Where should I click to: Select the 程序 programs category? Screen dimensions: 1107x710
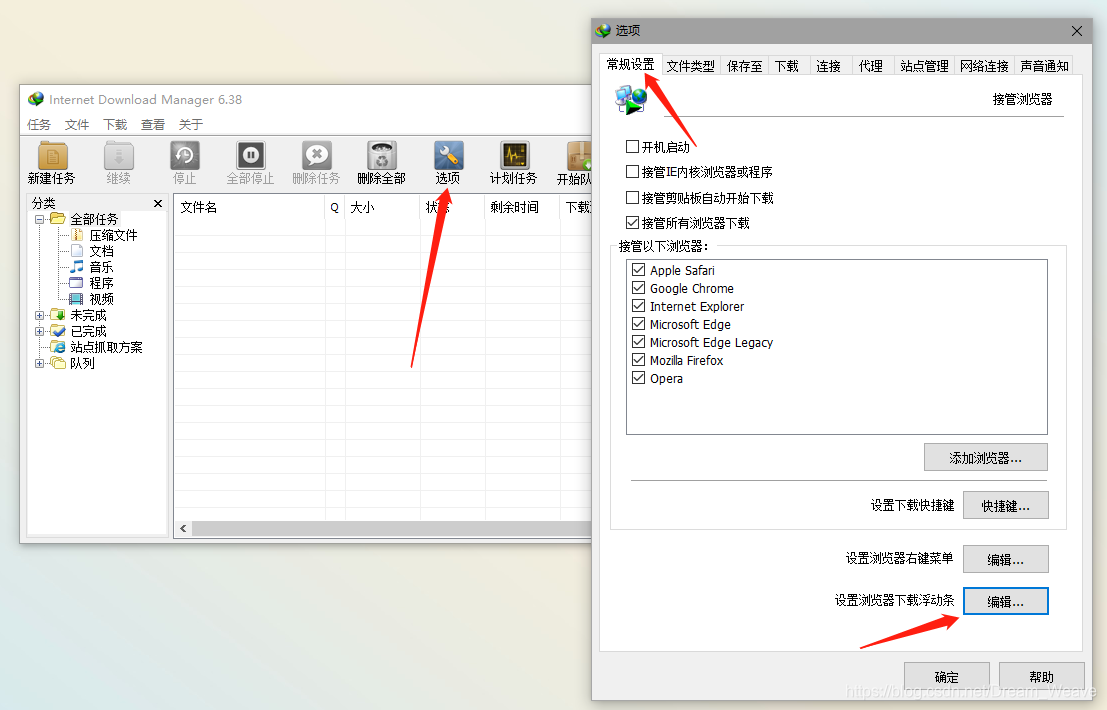pos(101,283)
